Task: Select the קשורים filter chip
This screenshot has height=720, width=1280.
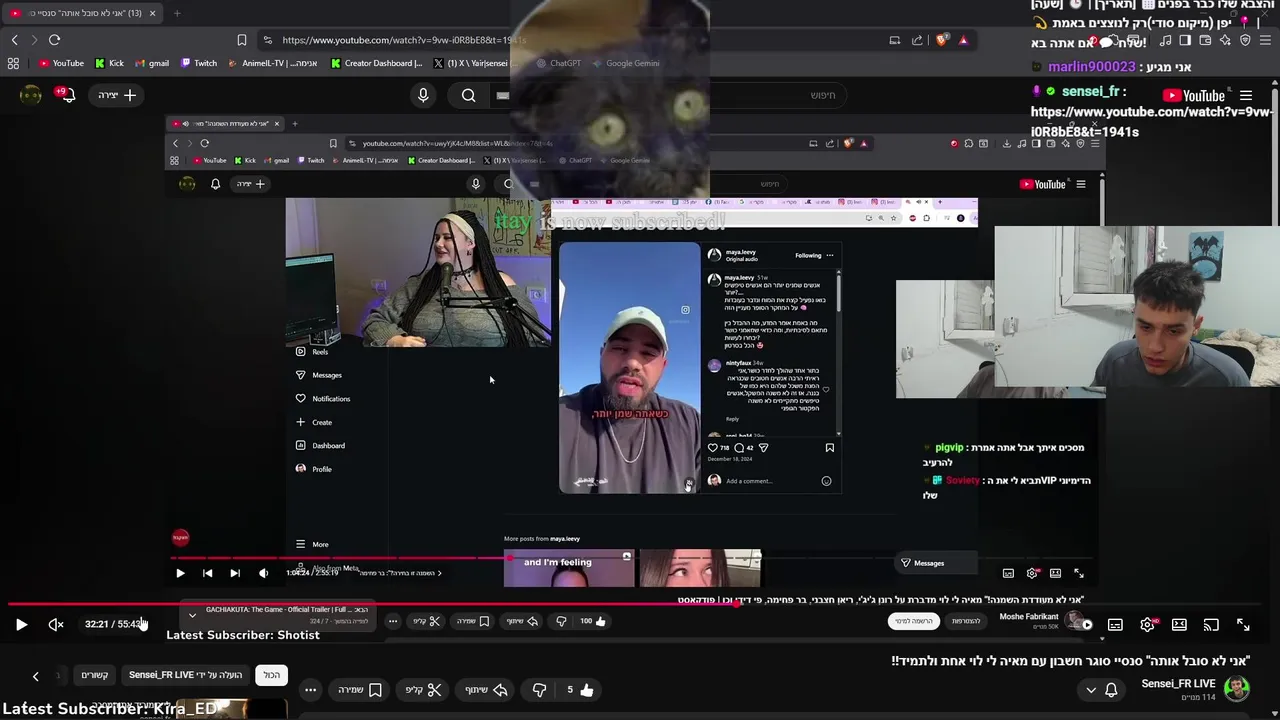Action: pyautogui.click(x=95, y=675)
